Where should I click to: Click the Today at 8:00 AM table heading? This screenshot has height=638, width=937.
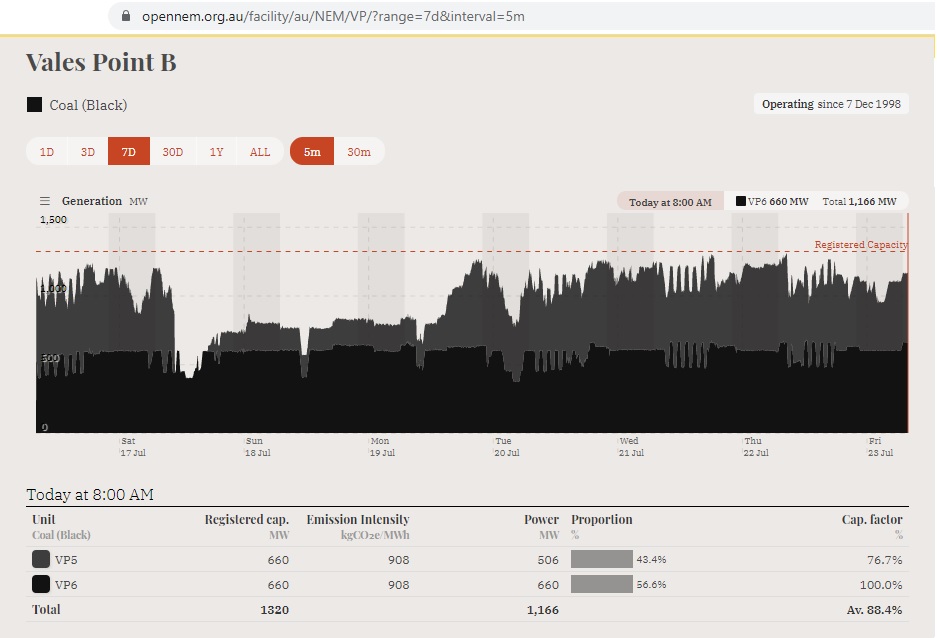coord(90,495)
